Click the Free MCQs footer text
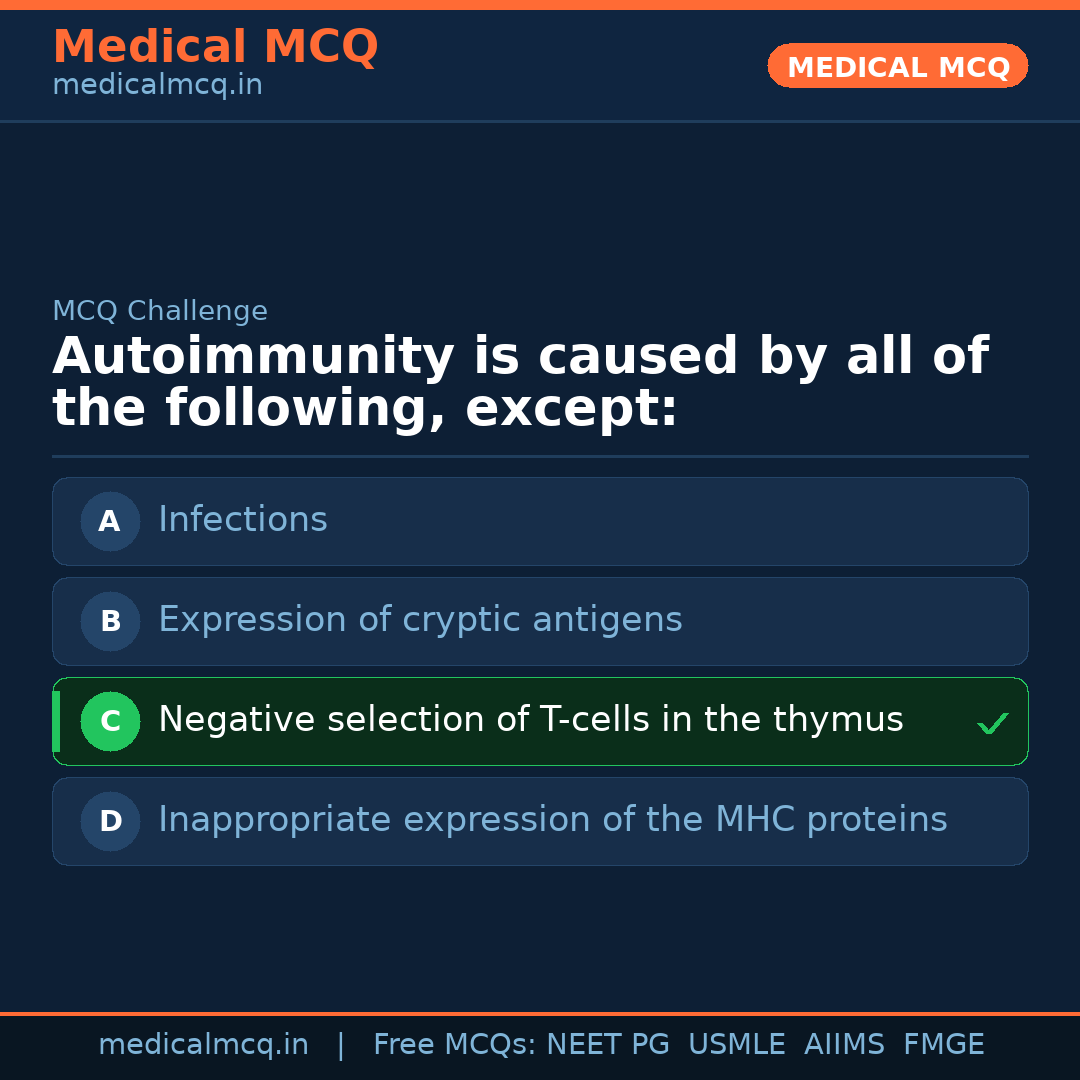Screen dimensions: 1080x1080 [x=454, y=1045]
